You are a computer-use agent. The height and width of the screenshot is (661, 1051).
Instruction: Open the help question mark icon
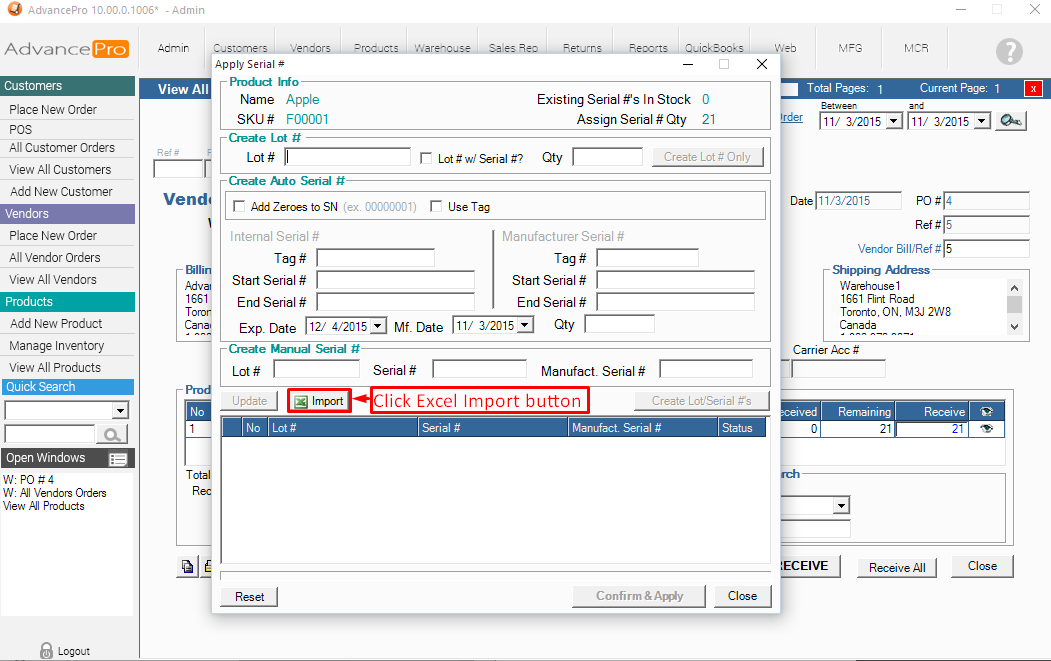click(x=1009, y=52)
